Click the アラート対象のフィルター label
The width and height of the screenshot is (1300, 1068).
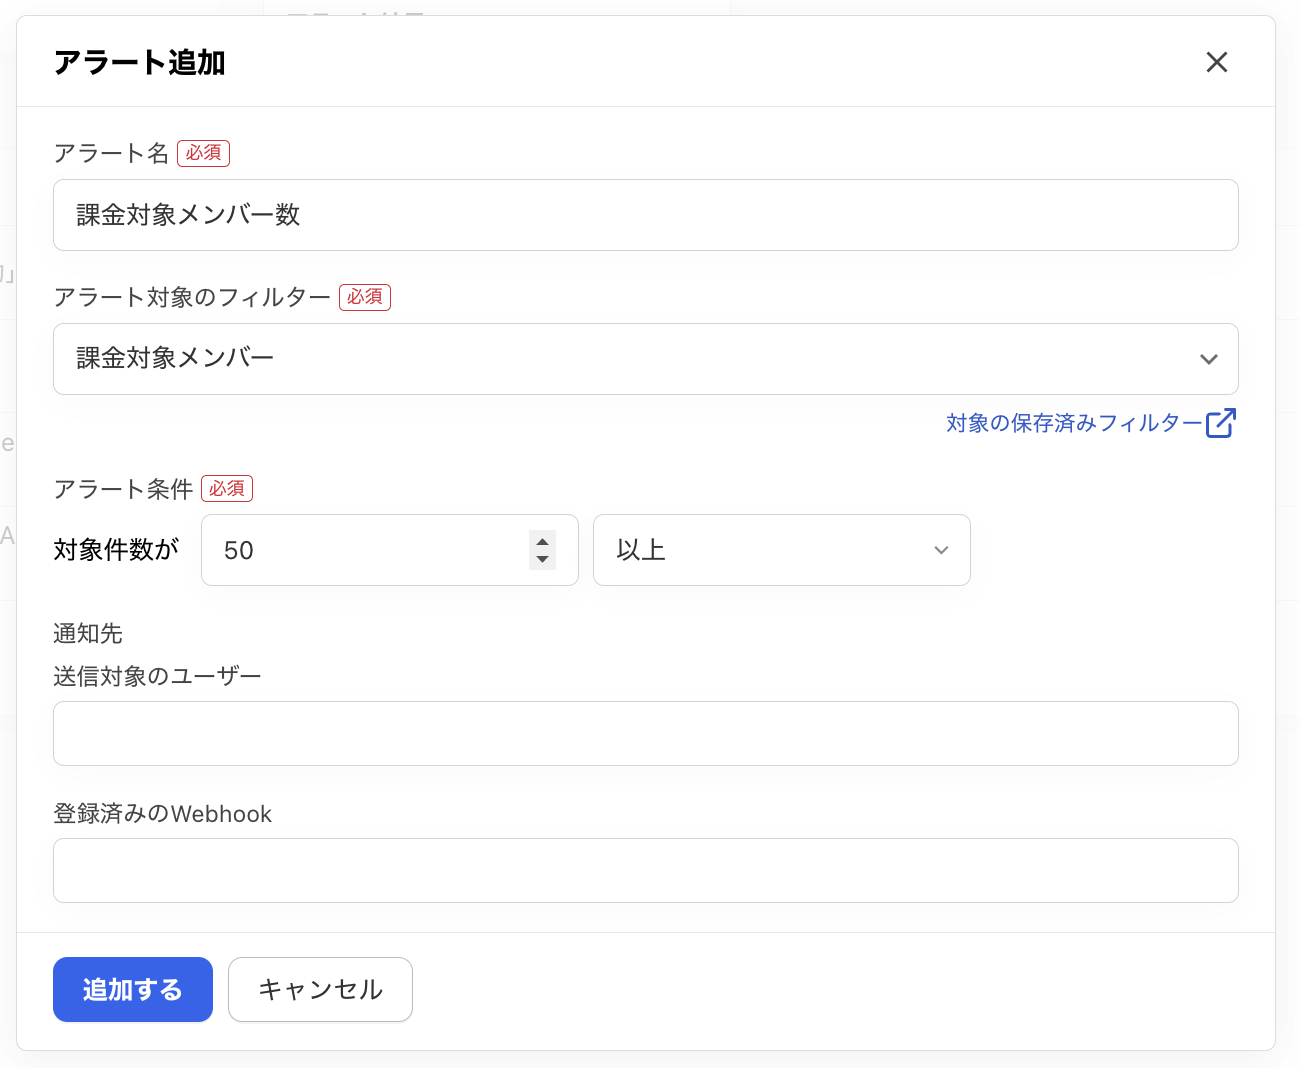(x=192, y=297)
